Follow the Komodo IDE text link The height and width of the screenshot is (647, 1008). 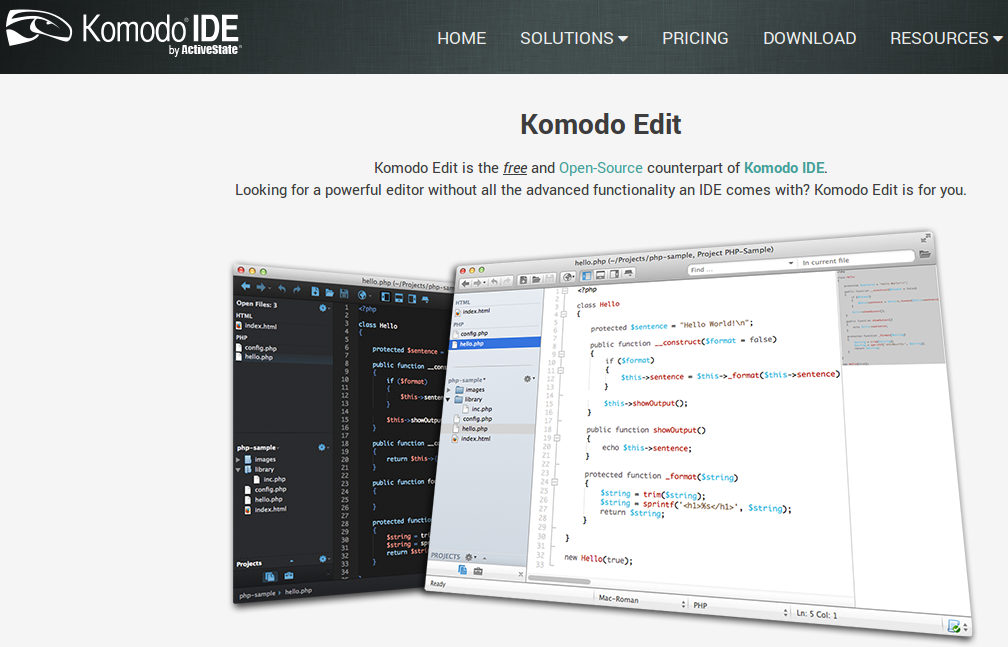pos(784,168)
